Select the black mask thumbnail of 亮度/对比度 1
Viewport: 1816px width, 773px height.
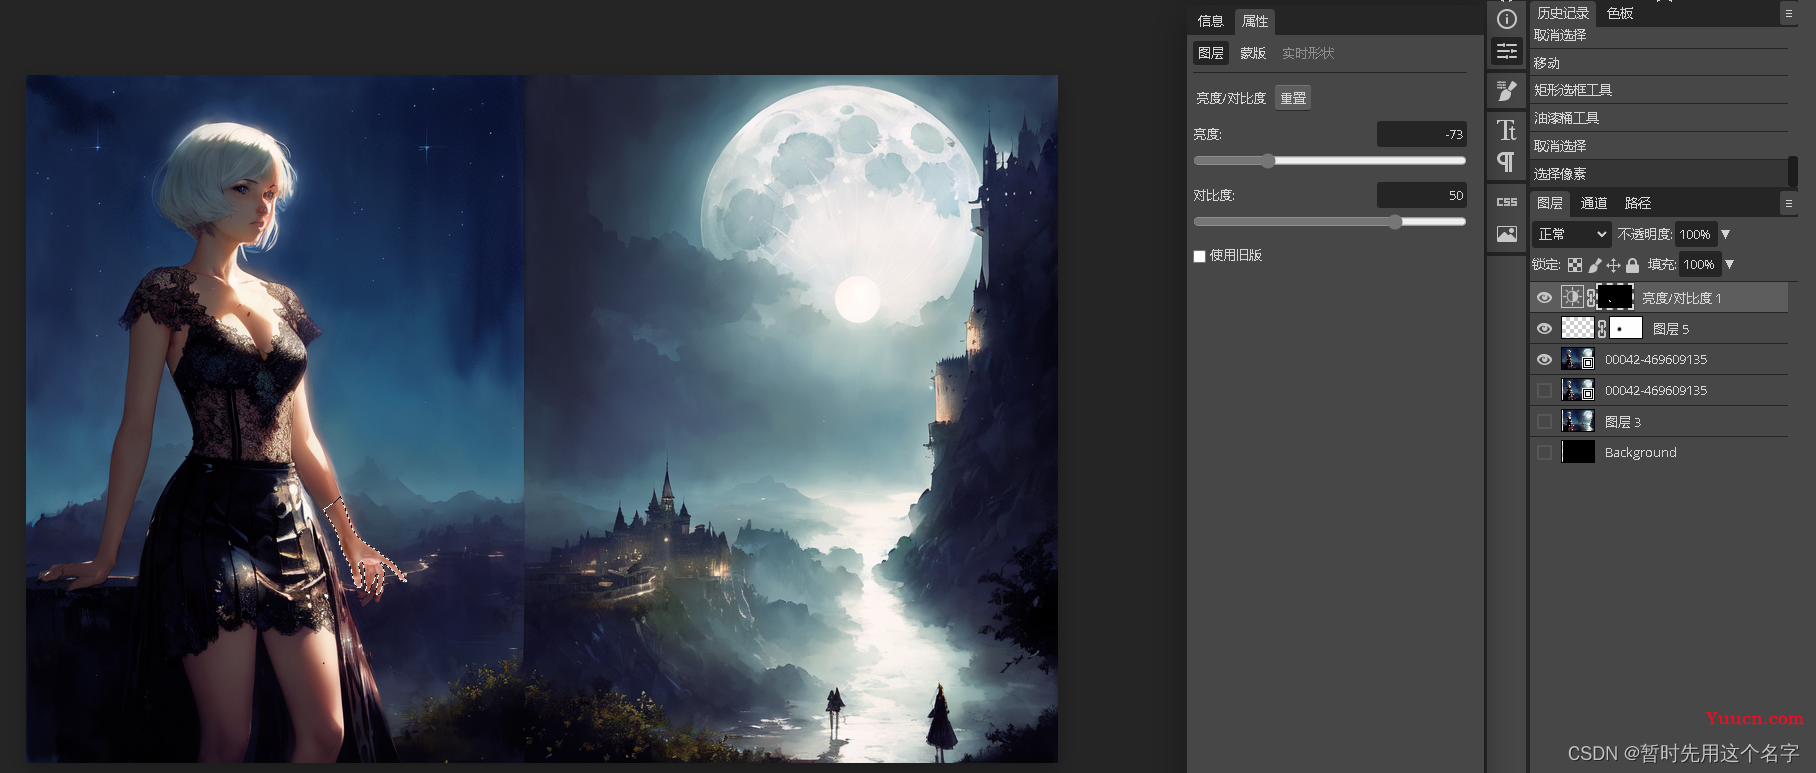[1615, 297]
